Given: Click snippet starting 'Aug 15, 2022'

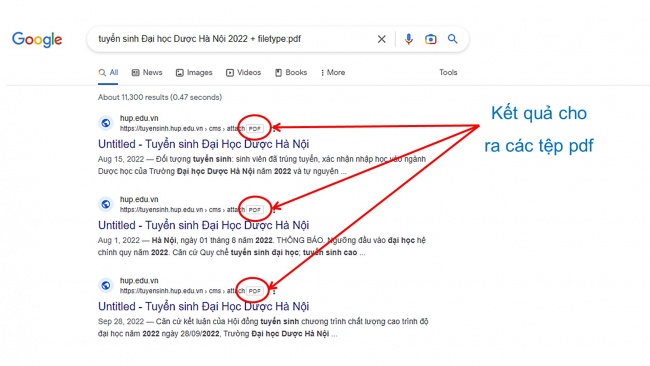Looking at the screenshot, I should tap(262, 165).
